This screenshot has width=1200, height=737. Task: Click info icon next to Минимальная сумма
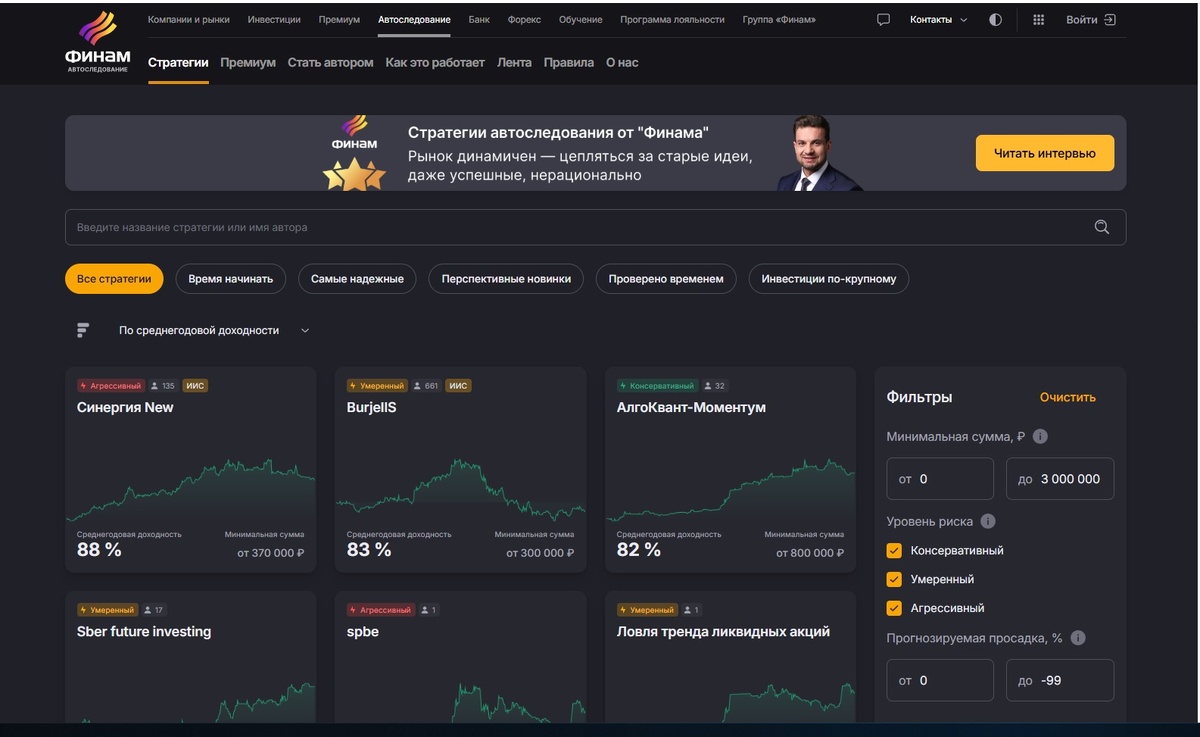1040,437
